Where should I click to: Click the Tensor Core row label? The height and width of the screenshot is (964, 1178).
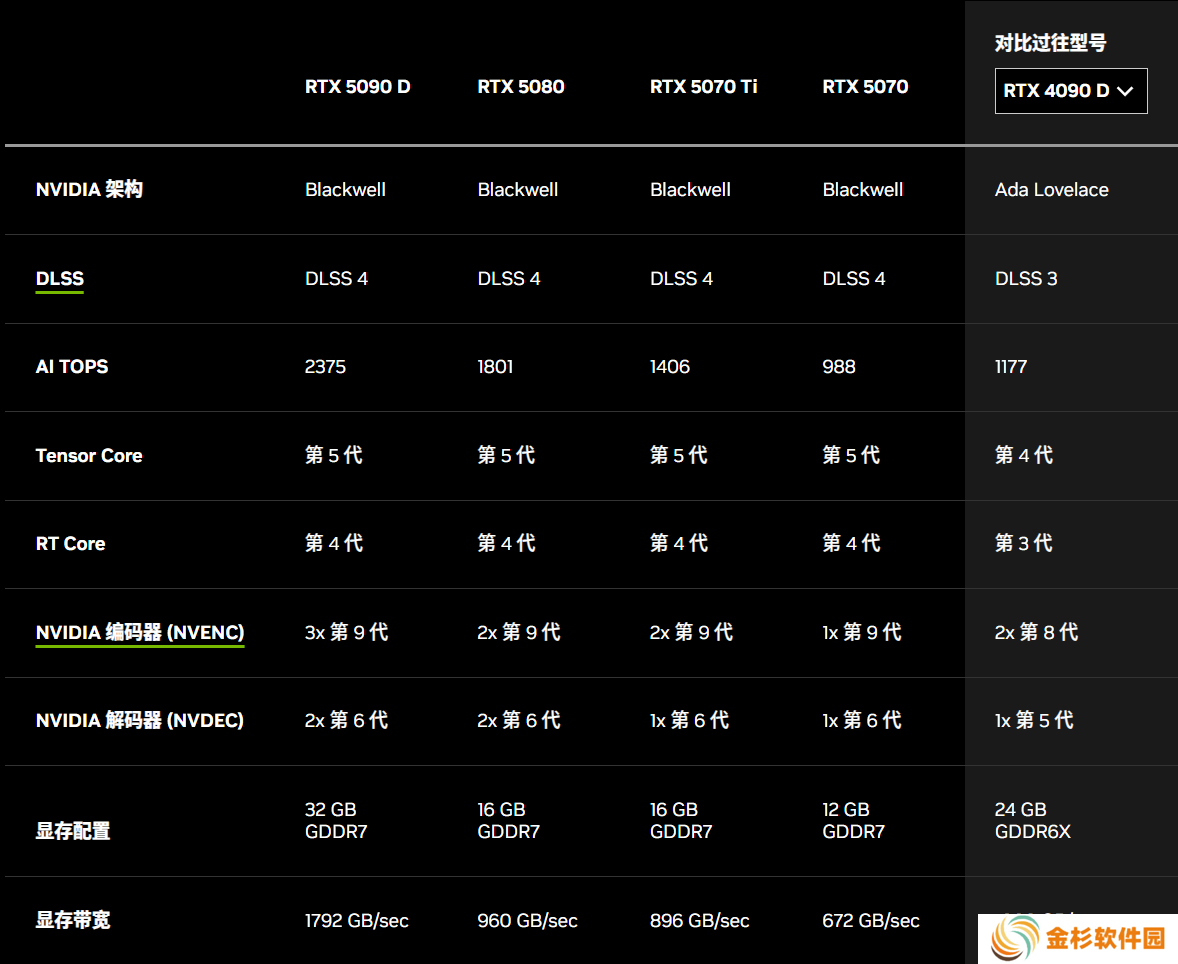89,455
